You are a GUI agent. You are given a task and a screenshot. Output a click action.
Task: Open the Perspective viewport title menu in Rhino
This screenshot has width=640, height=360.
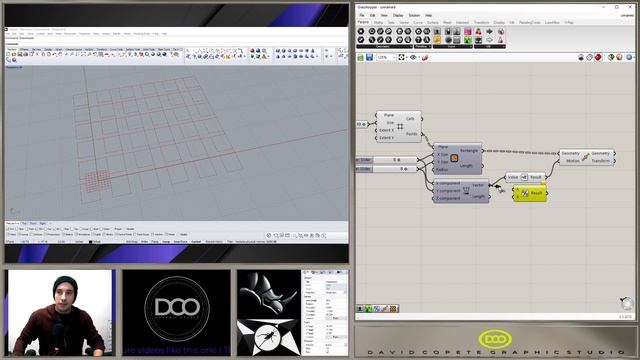pos(13,67)
